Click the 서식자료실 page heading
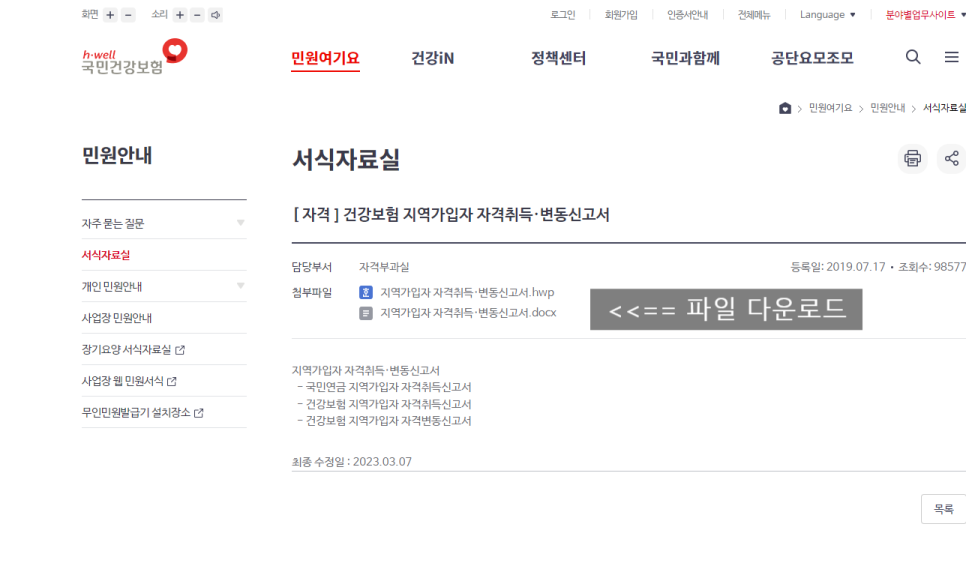966x572 pixels. (346, 160)
